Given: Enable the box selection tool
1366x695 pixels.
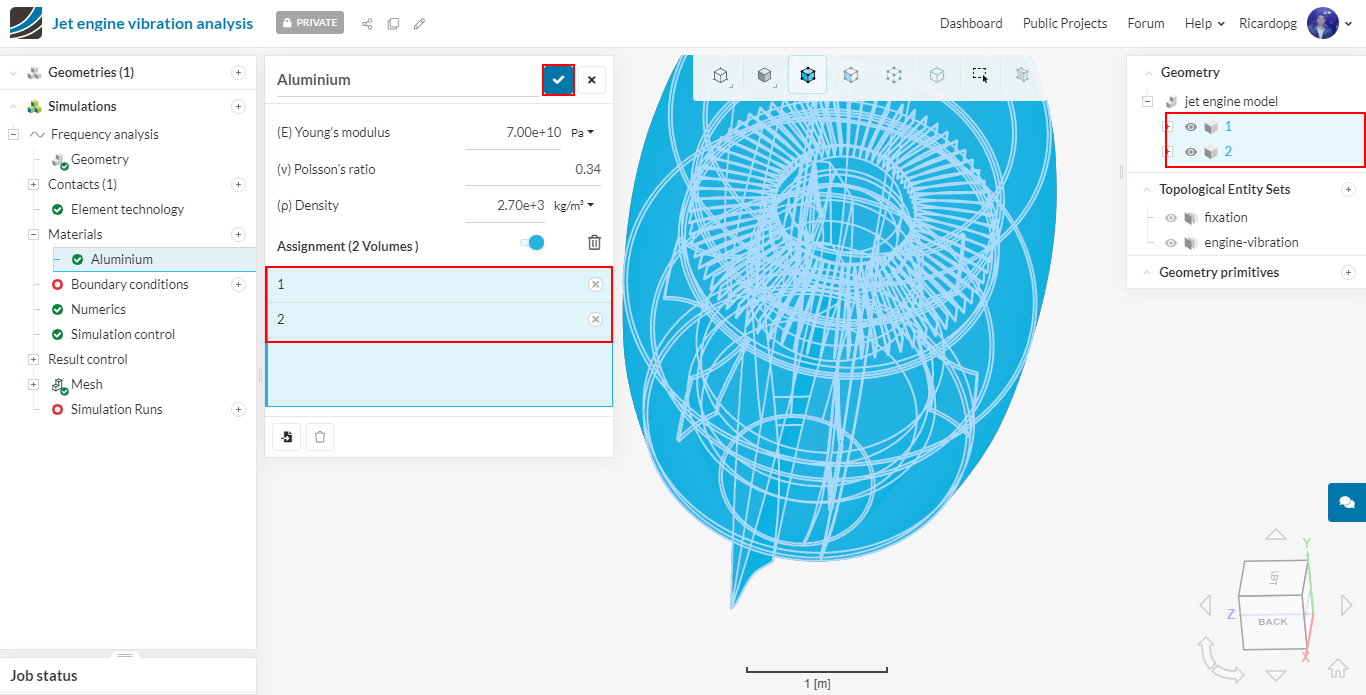Looking at the screenshot, I should [x=980, y=75].
